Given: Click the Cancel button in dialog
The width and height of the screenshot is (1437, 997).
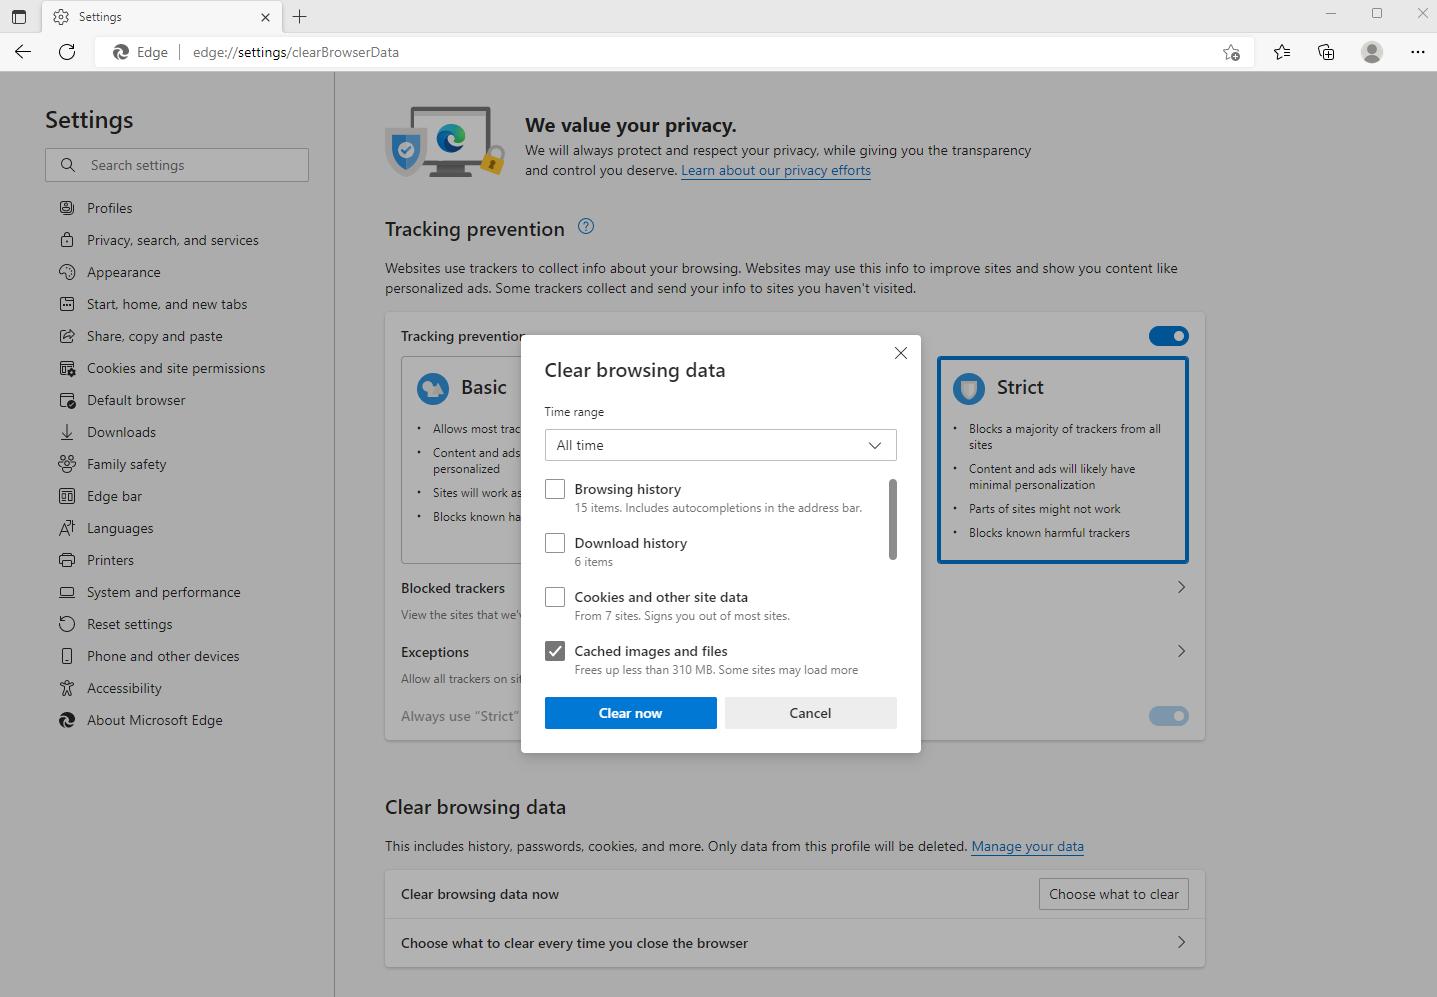Looking at the screenshot, I should pos(810,713).
